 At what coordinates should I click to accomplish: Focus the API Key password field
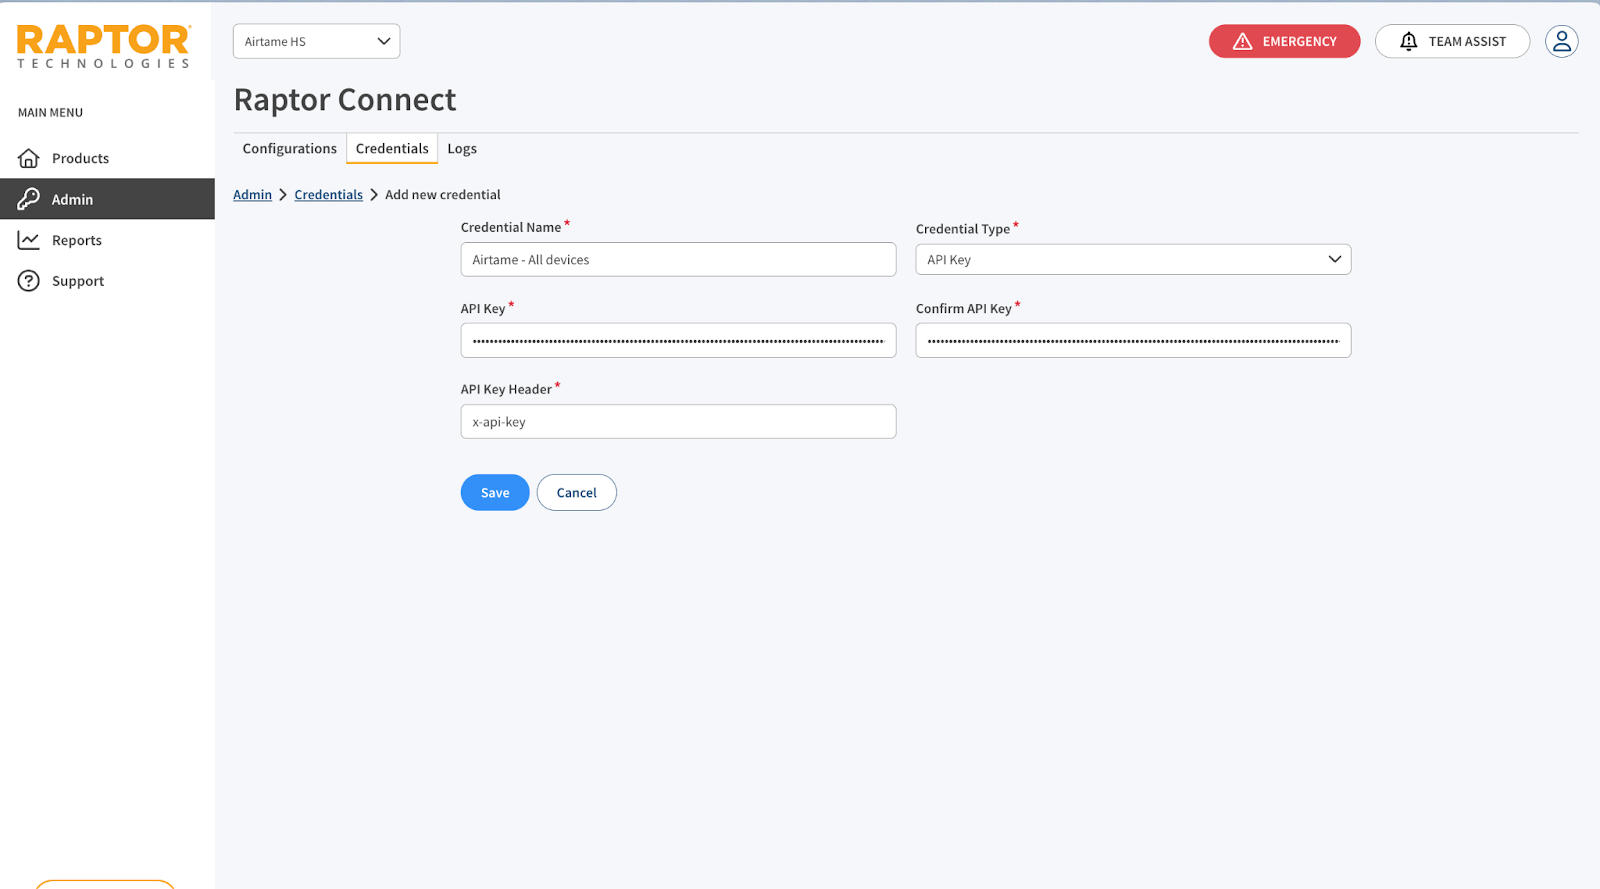pos(678,340)
